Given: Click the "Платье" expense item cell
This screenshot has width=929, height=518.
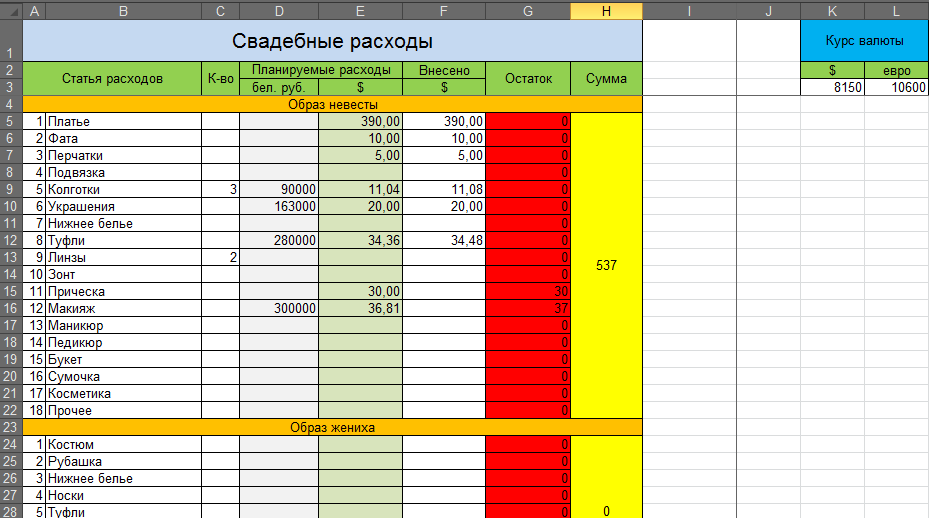Looking at the screenshot, I should (123, 121).
